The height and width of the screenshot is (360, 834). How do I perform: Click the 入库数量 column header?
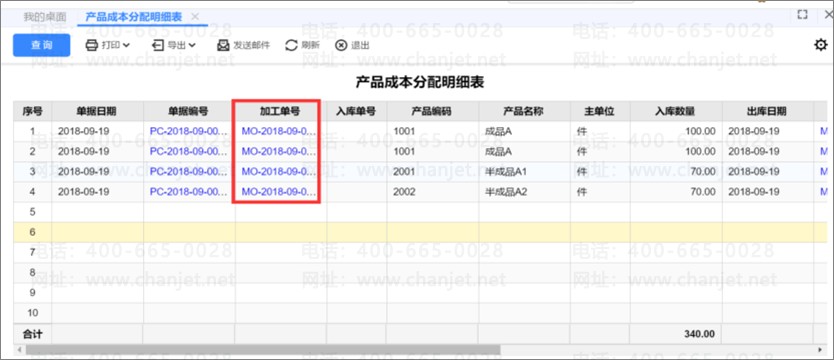[676, 111]
